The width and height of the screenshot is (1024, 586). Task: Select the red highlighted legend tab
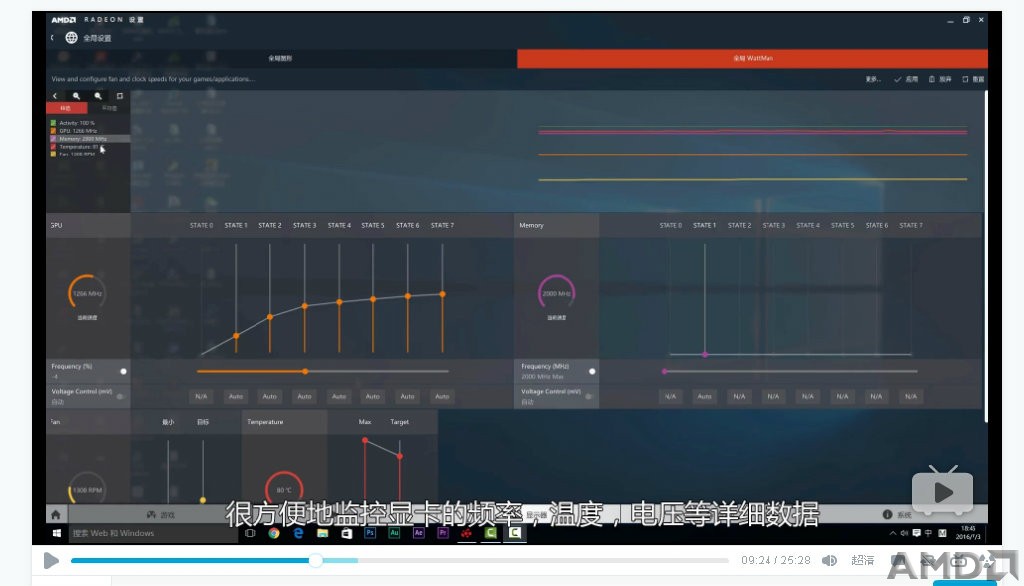(x=66, y=108)
